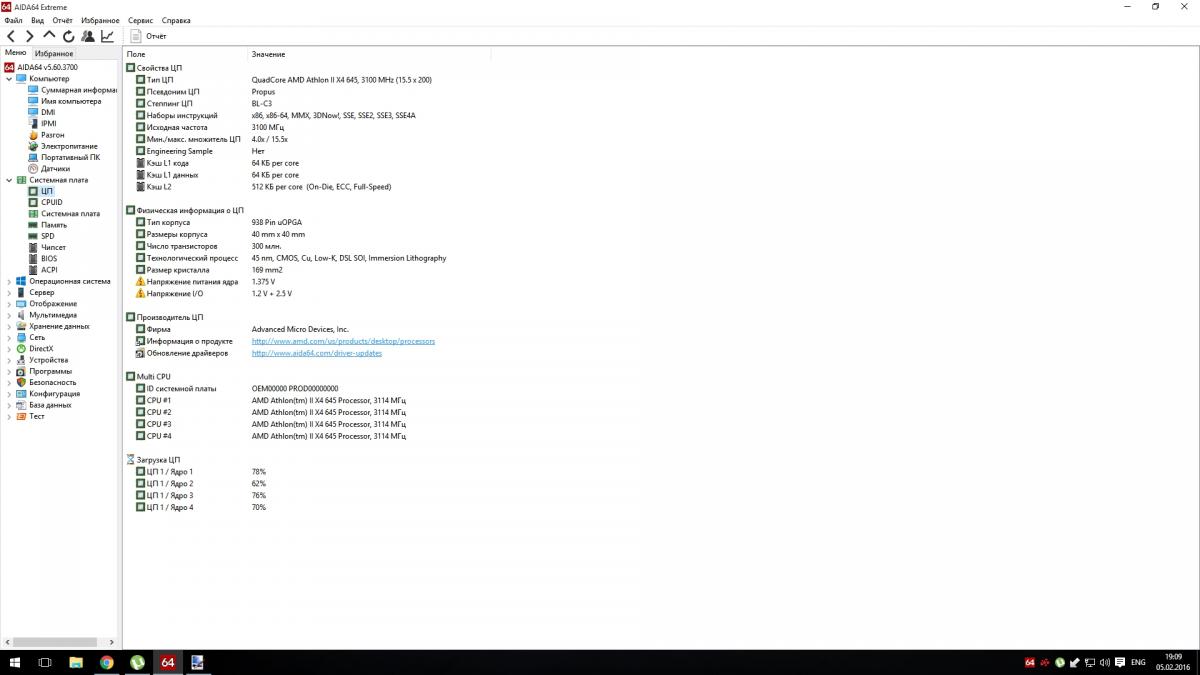Open the Сервис menu
Screen dimensions: 1200x675
(141, 20)
